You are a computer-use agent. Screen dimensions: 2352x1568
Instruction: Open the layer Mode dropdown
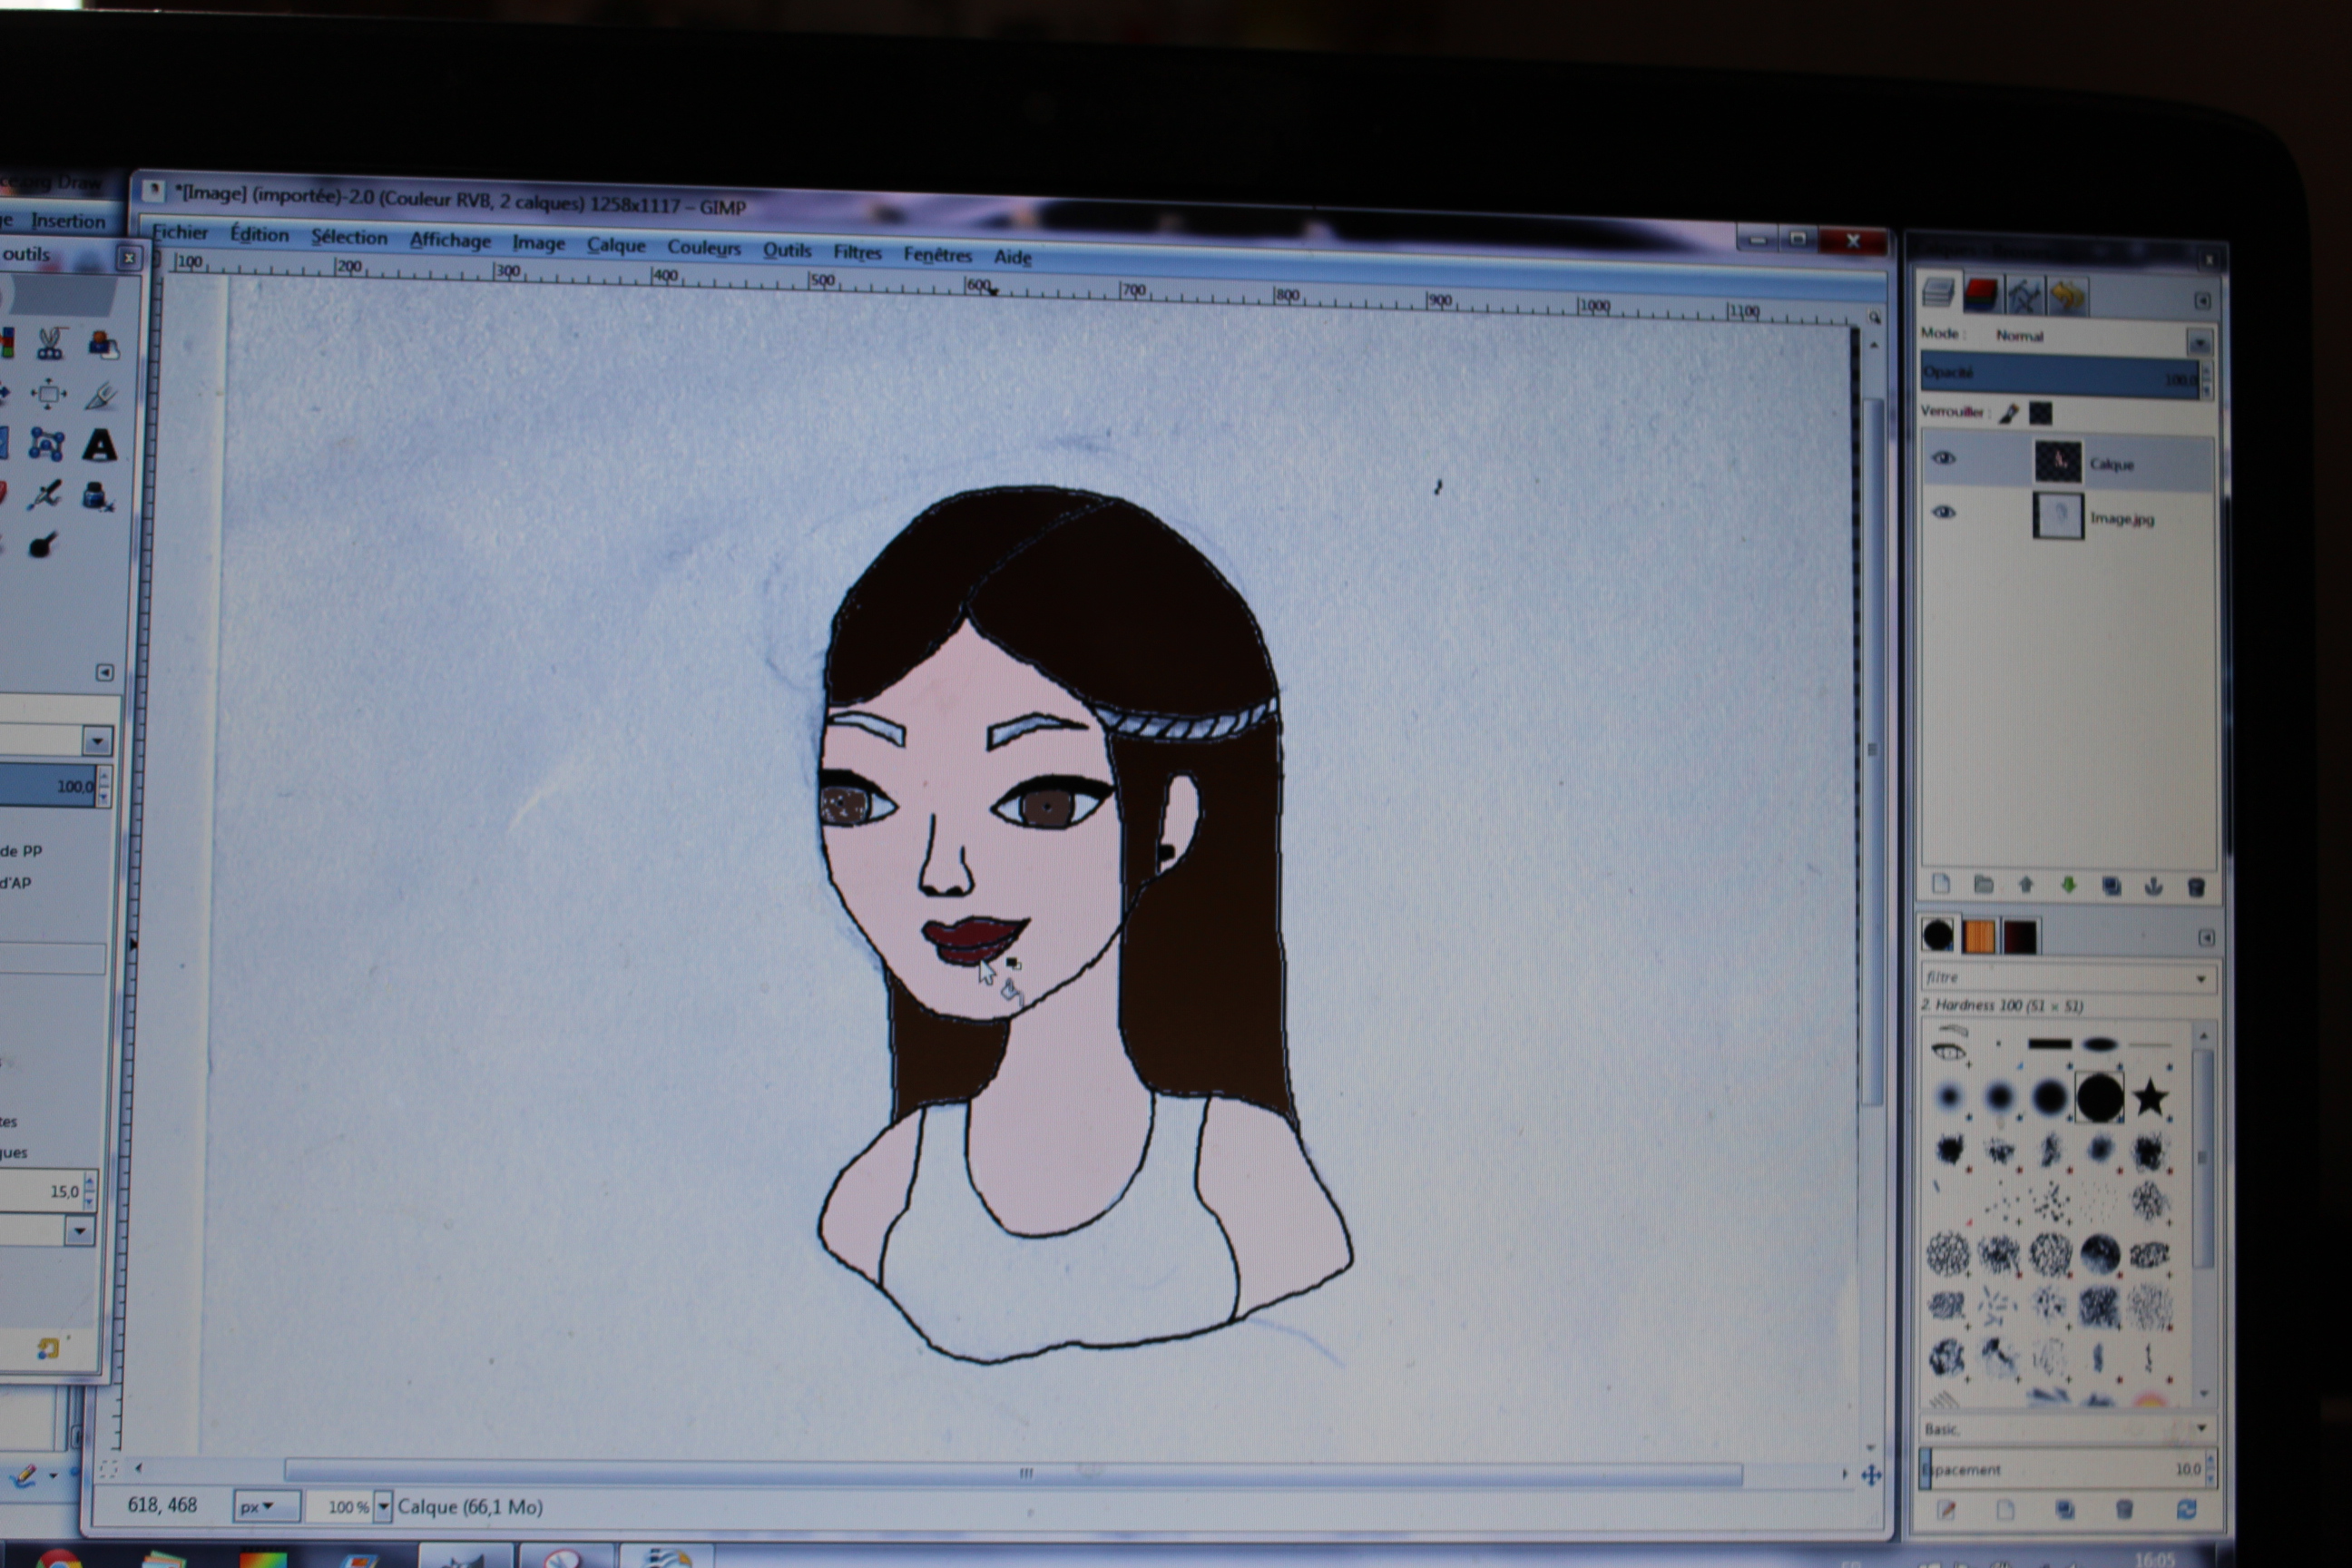pyautogui.click(x=2198, y=343)
